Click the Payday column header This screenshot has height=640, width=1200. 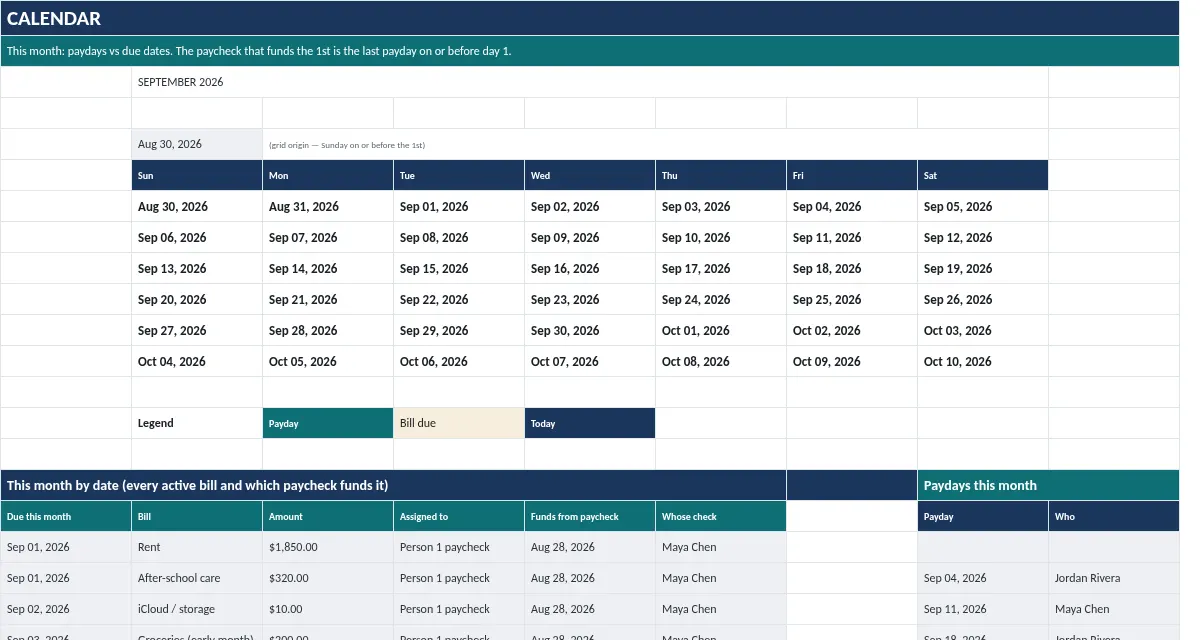983,516
